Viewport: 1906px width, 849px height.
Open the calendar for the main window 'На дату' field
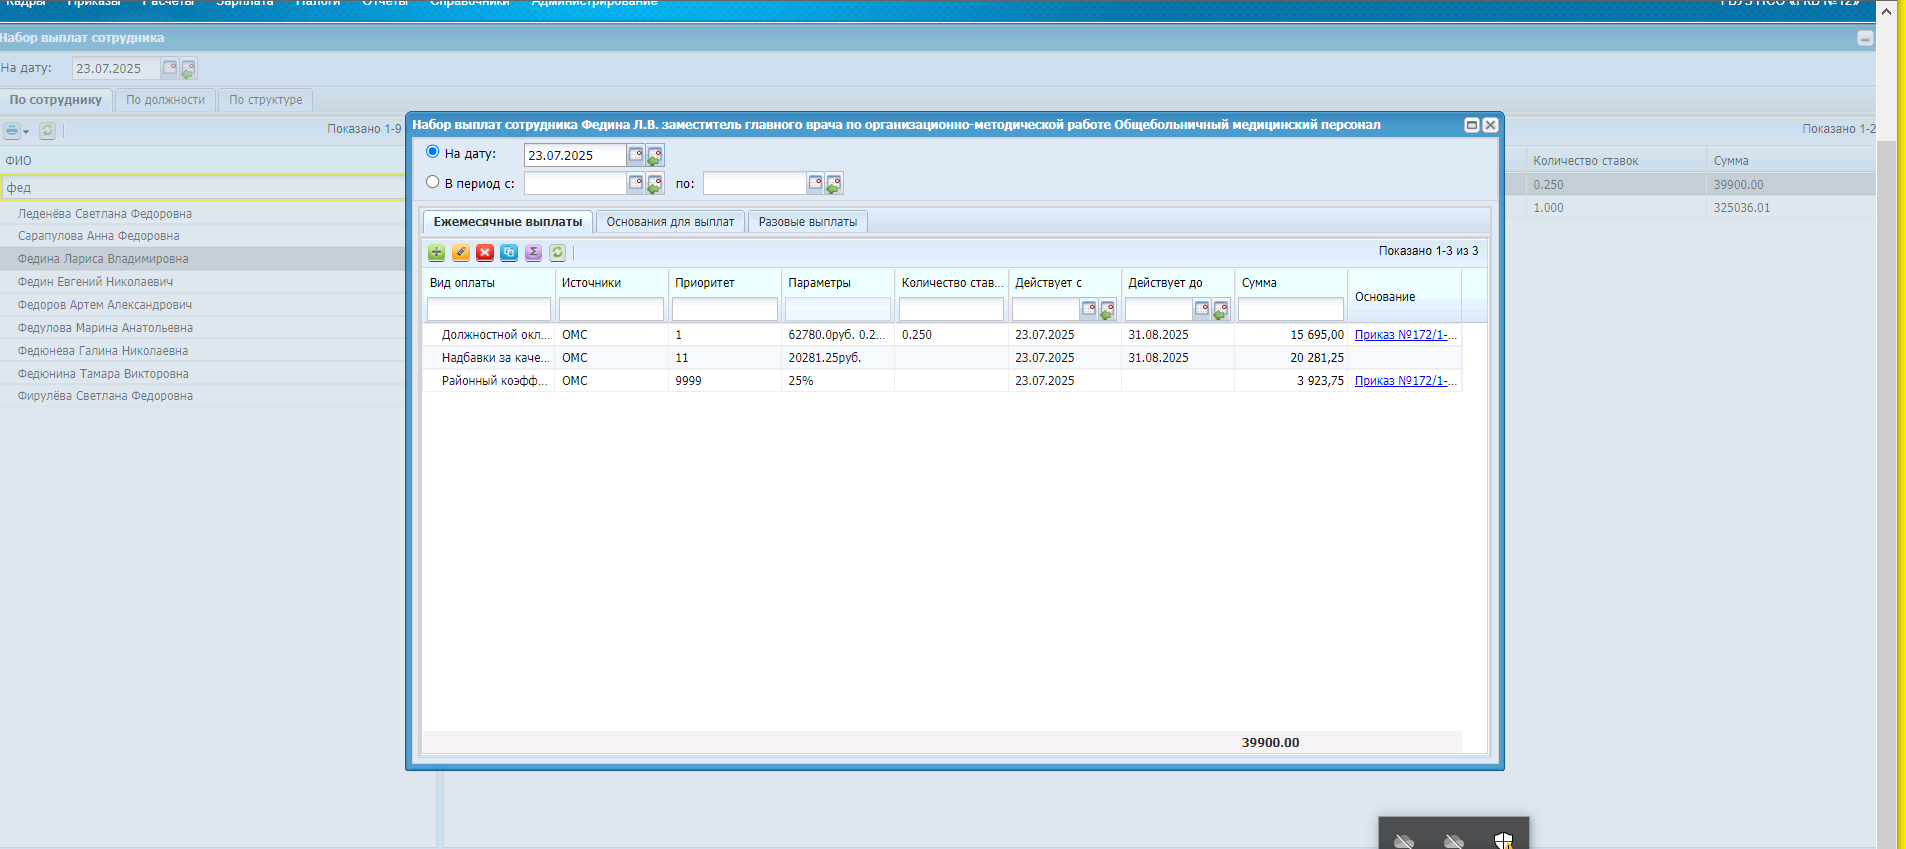coord(170,68)
